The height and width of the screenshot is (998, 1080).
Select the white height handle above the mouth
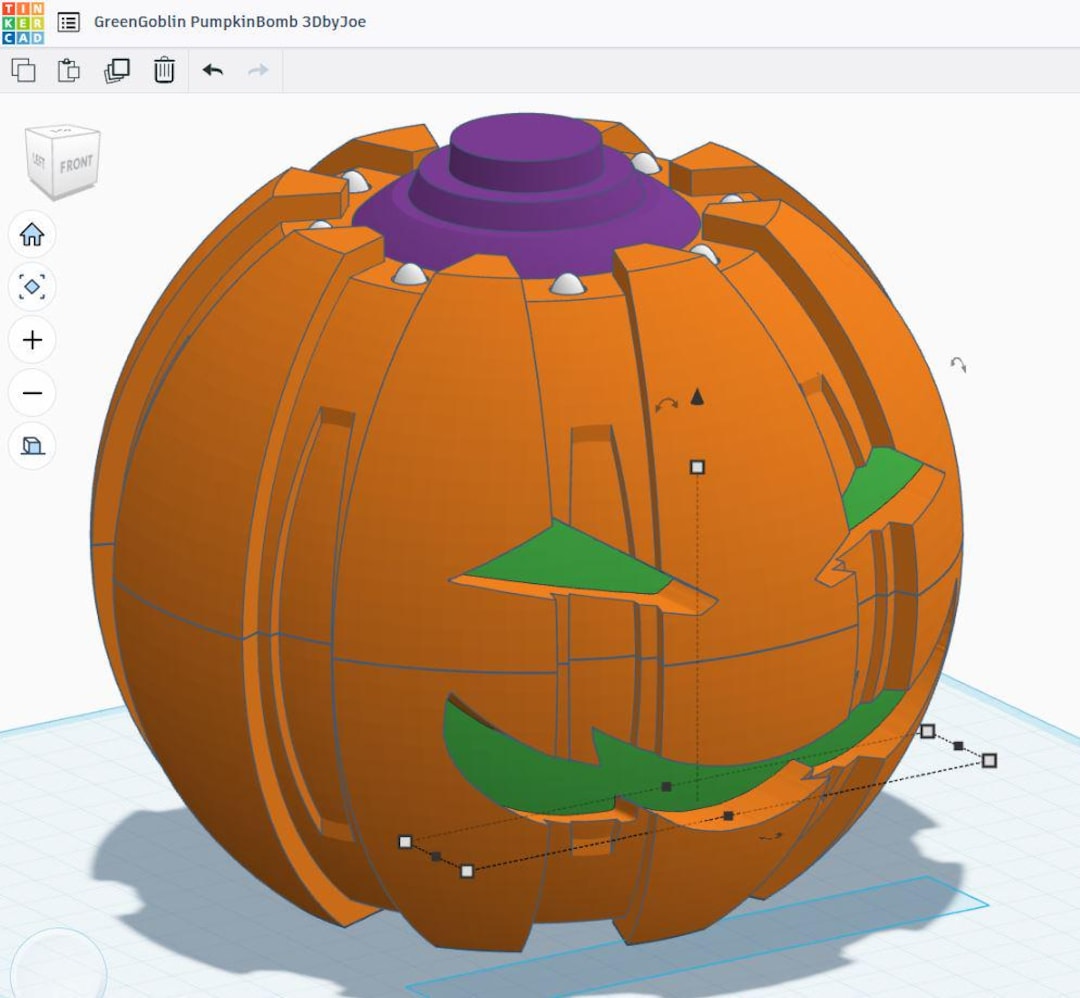point(697,468)
